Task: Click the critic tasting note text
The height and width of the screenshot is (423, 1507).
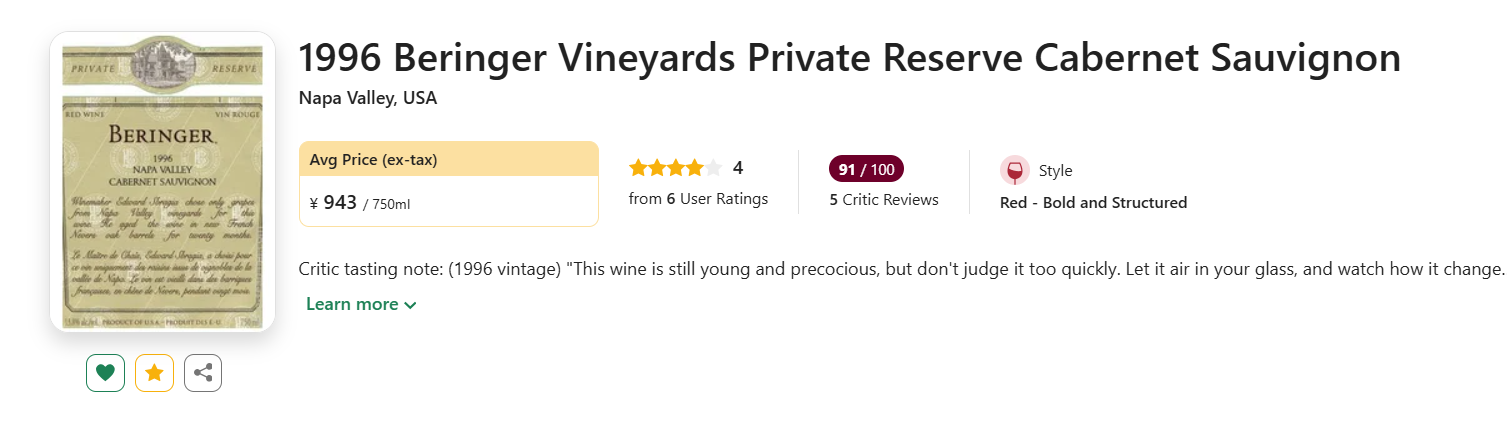Action: coord(900,270)
